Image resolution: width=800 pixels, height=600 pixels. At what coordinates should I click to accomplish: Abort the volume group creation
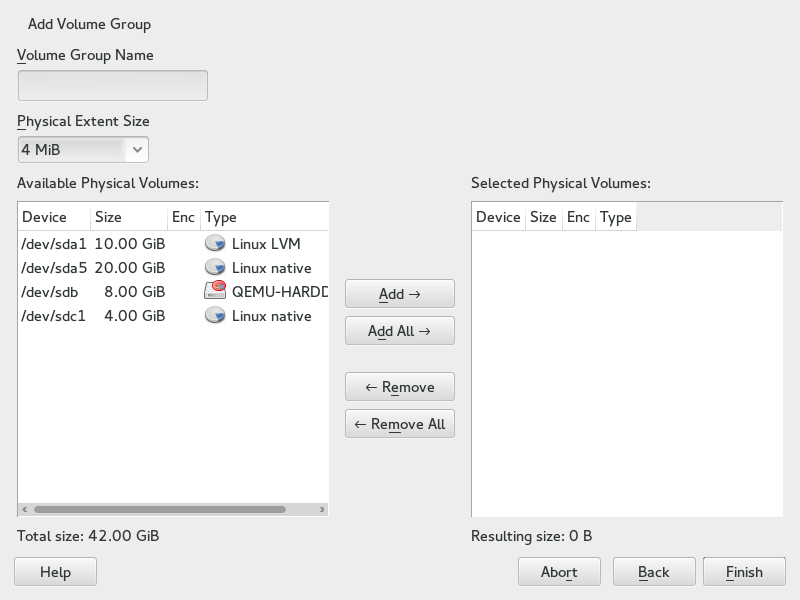[559, 572]
